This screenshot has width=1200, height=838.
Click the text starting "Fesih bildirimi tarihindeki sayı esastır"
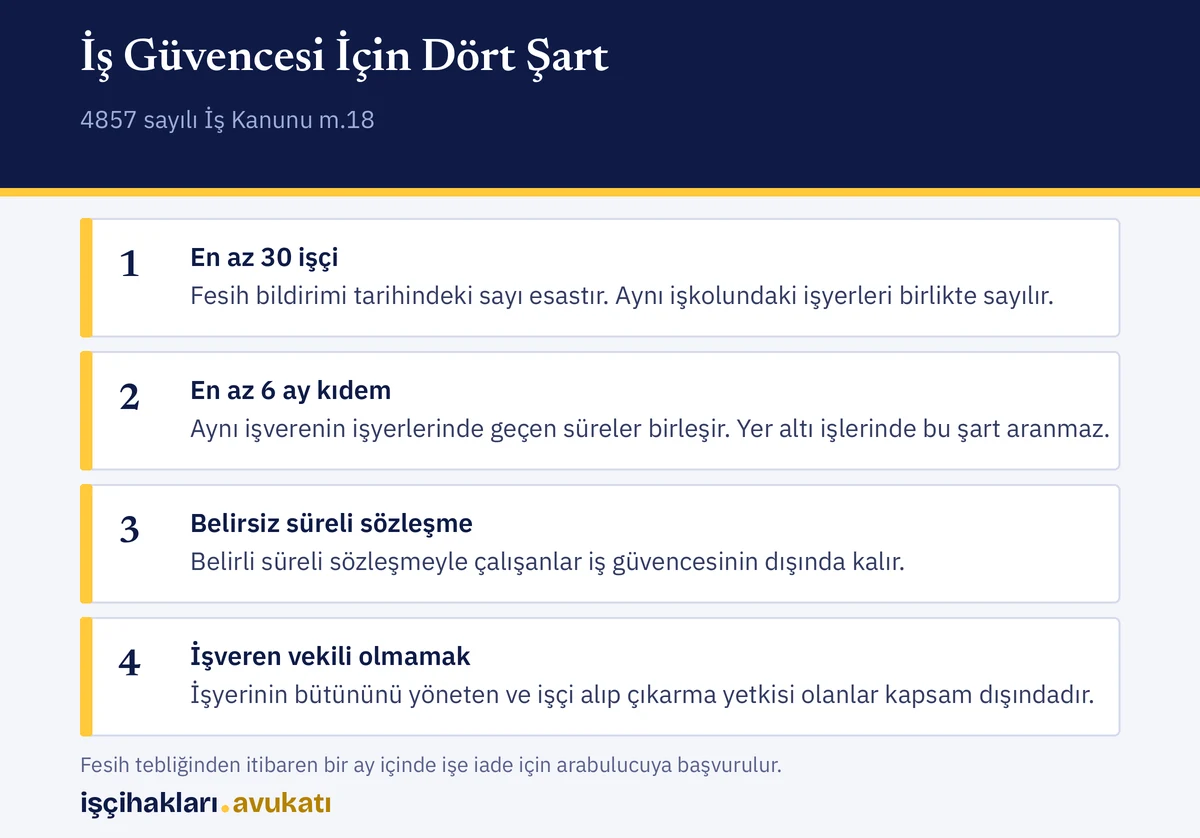click(x=622, y=296)
